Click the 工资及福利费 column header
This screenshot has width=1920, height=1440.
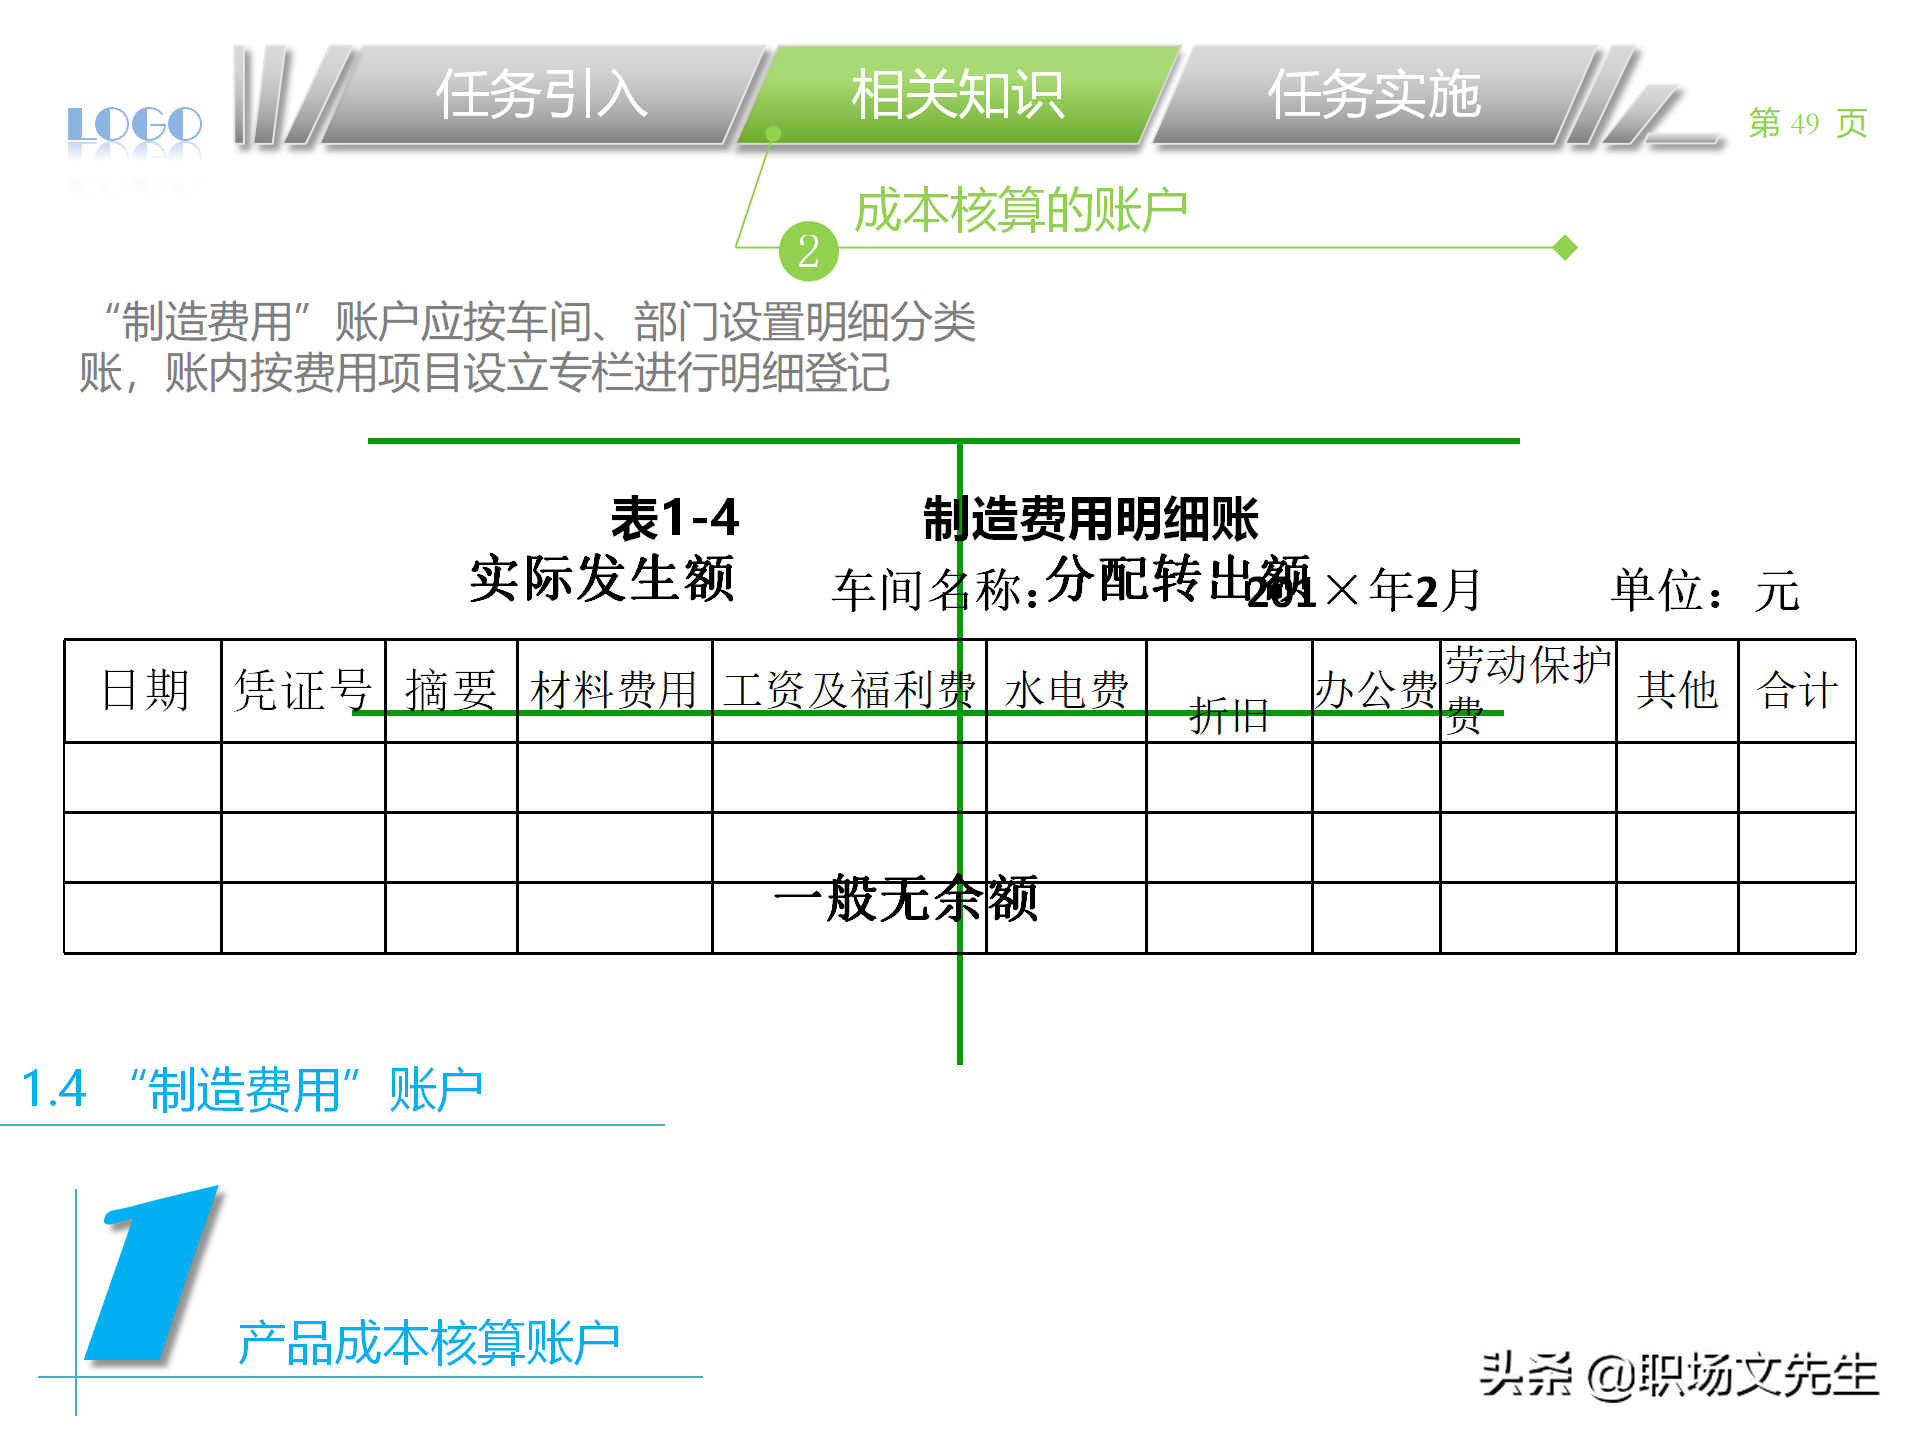point(848,691)
